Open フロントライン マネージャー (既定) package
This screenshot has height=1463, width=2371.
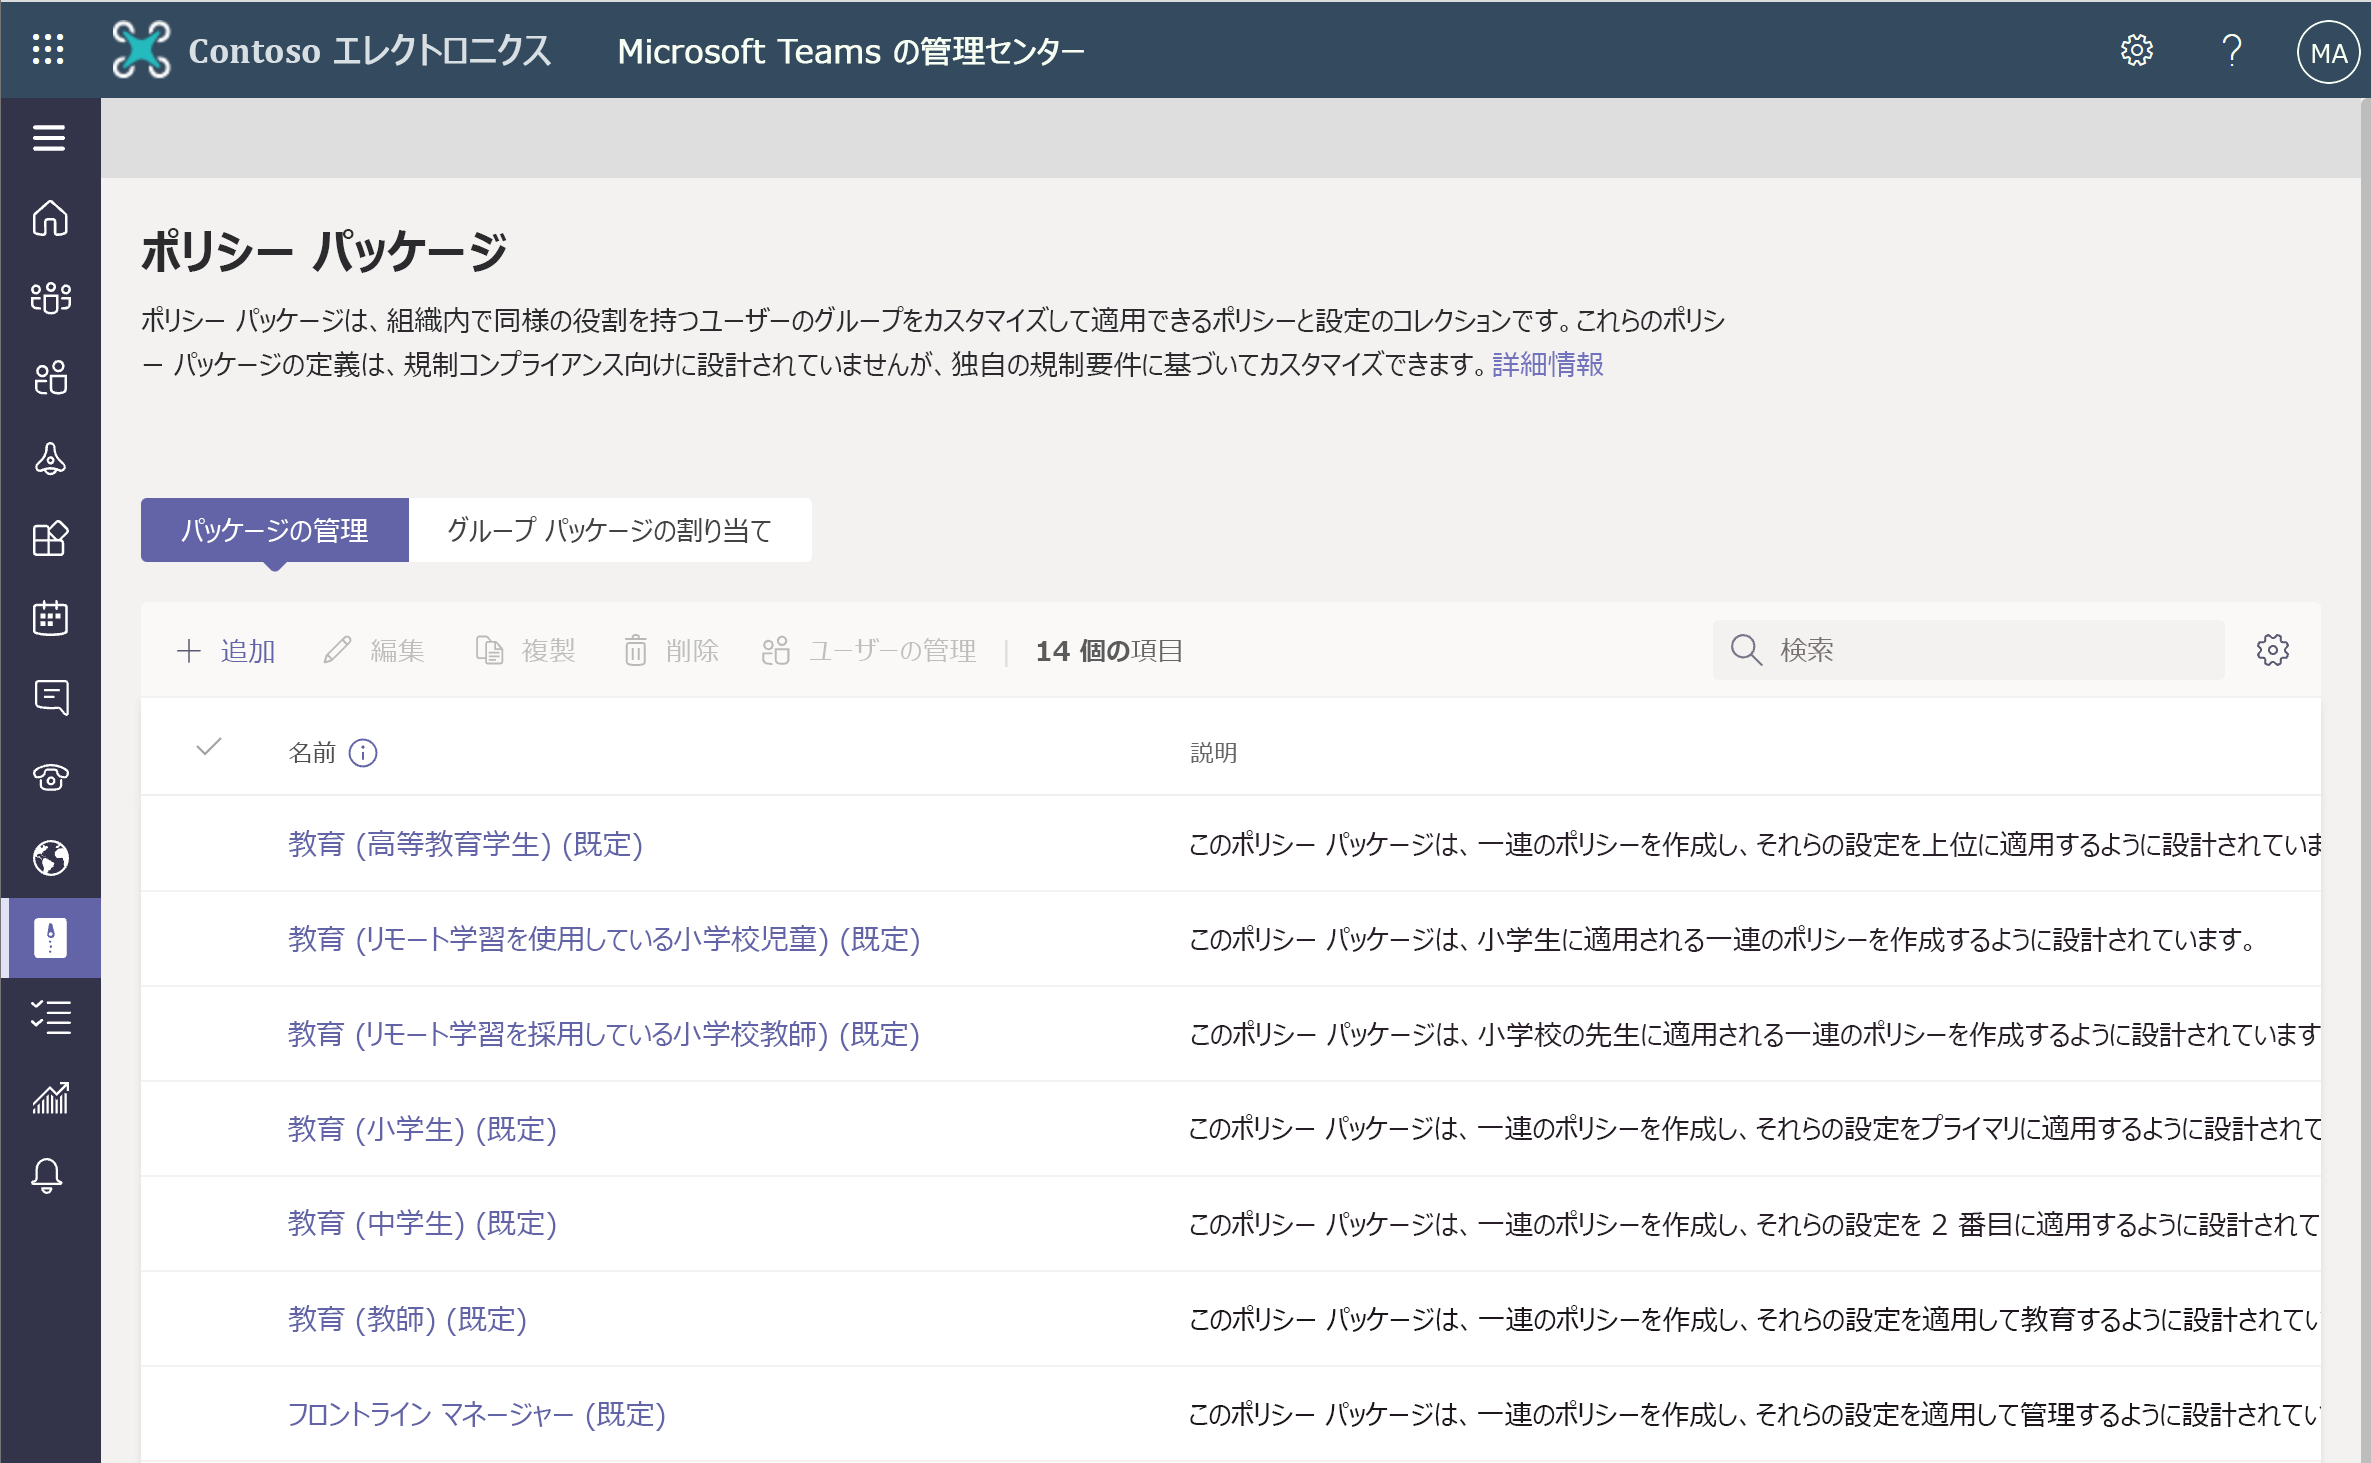[x=477, y=1414]
